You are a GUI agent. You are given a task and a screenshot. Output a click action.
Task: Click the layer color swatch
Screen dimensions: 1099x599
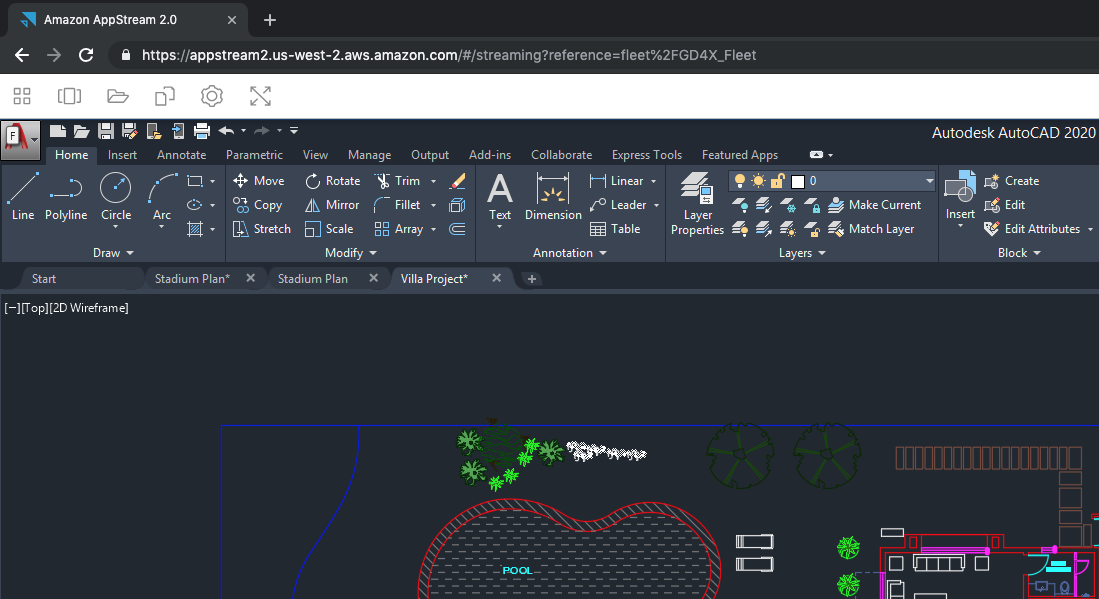point(797,181)
